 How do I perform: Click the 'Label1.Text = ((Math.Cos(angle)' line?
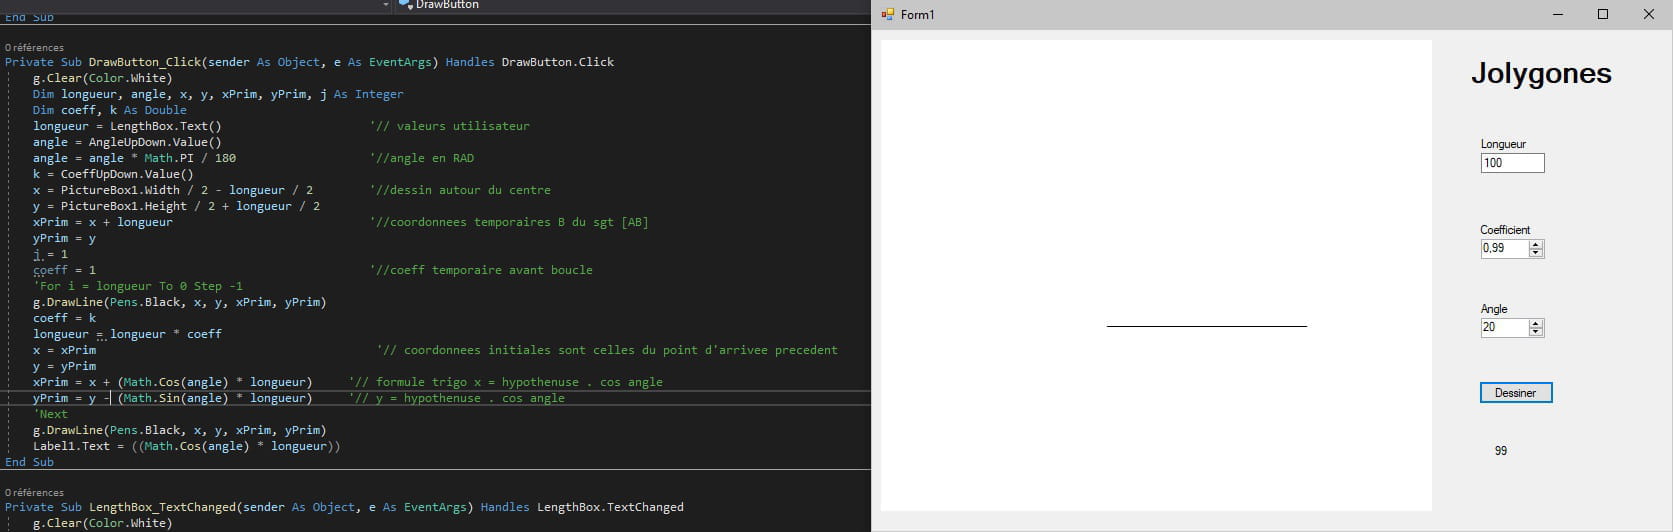tap(187, 446)
